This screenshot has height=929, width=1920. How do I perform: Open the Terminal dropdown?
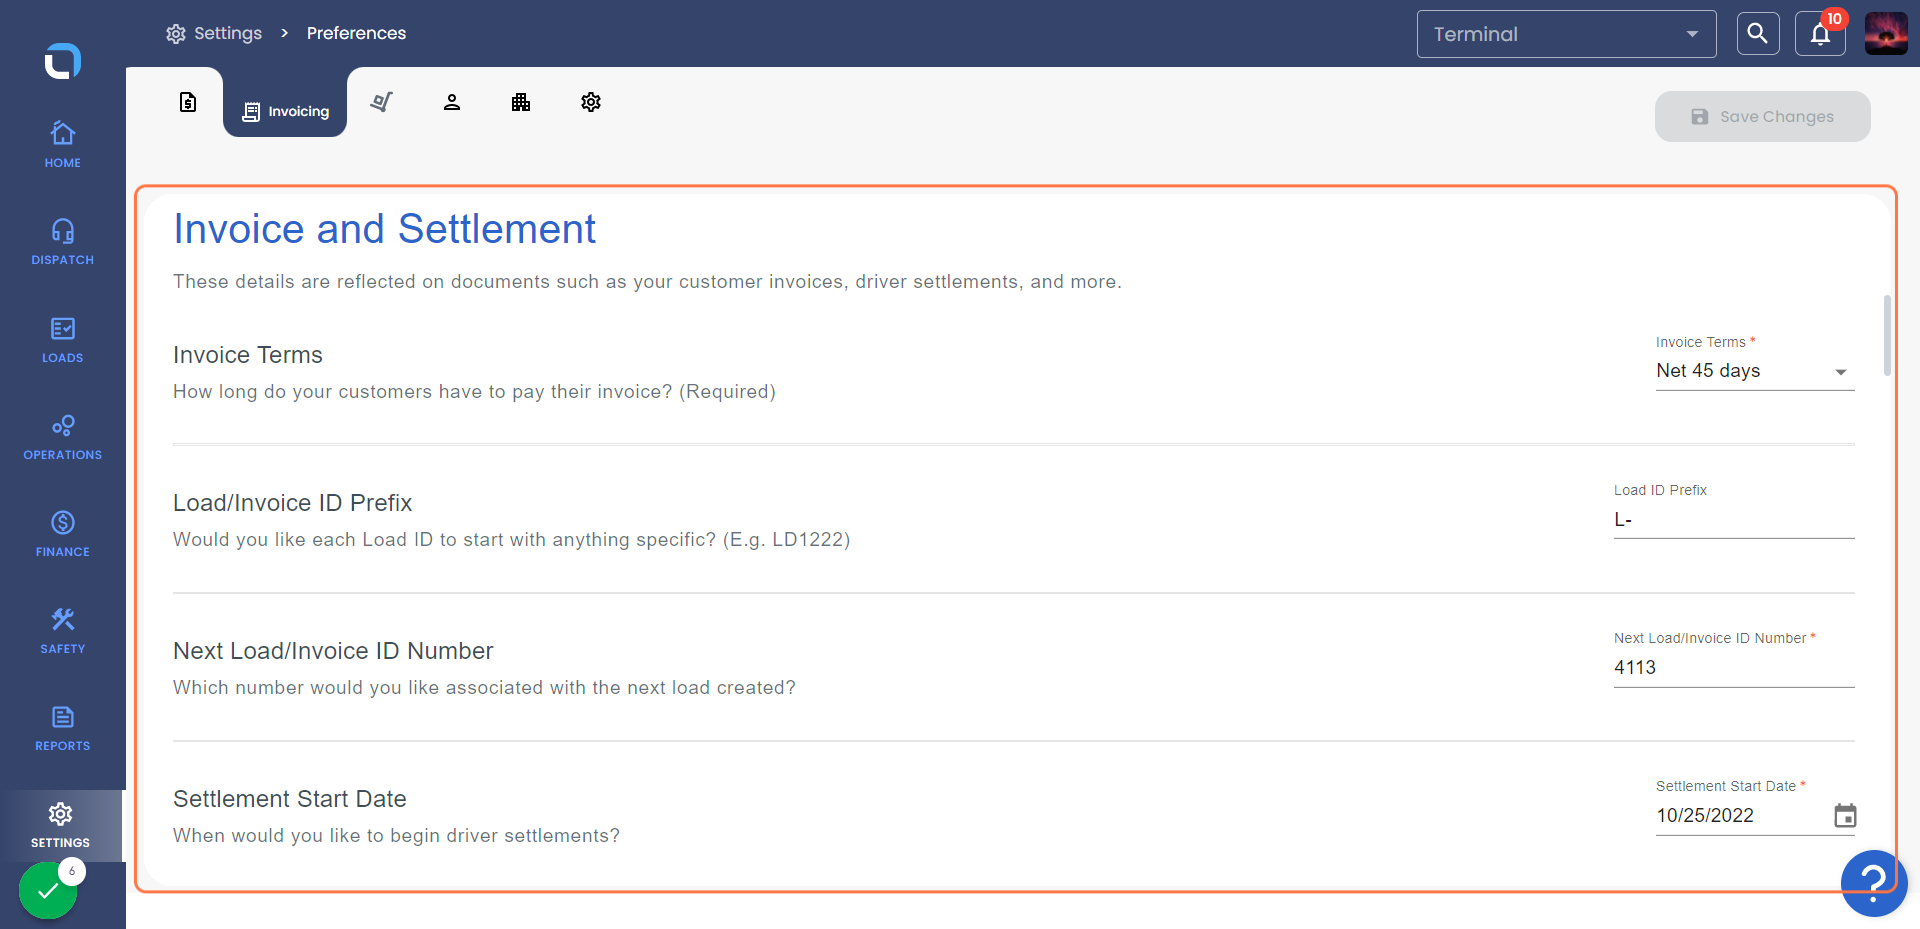pos(1566,34)
